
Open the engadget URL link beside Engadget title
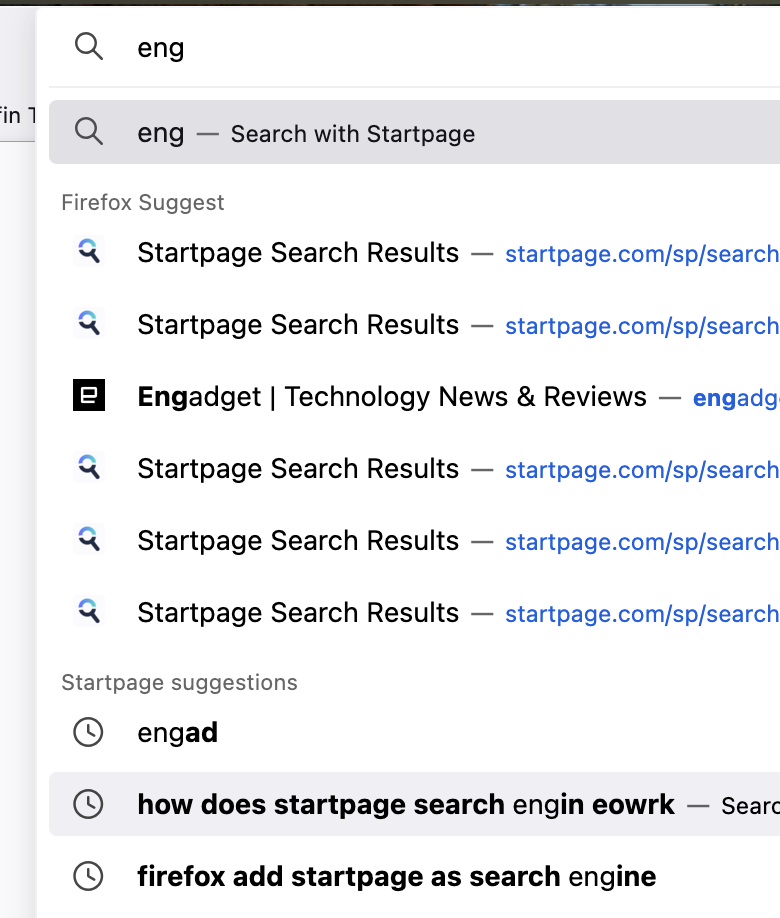point(736,398)
